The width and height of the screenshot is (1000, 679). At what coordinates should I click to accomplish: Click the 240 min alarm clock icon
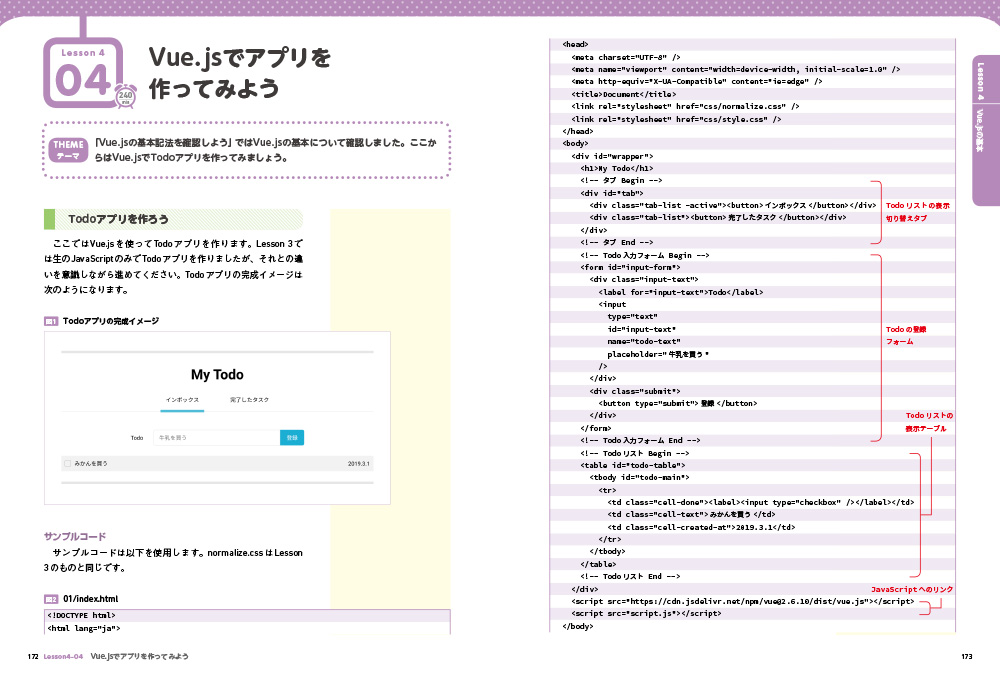[x=126, y=96]
